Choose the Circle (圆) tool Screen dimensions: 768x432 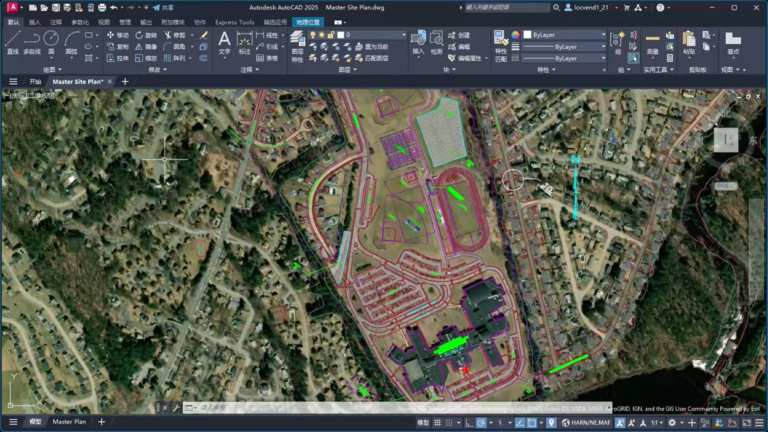point(51,42)
